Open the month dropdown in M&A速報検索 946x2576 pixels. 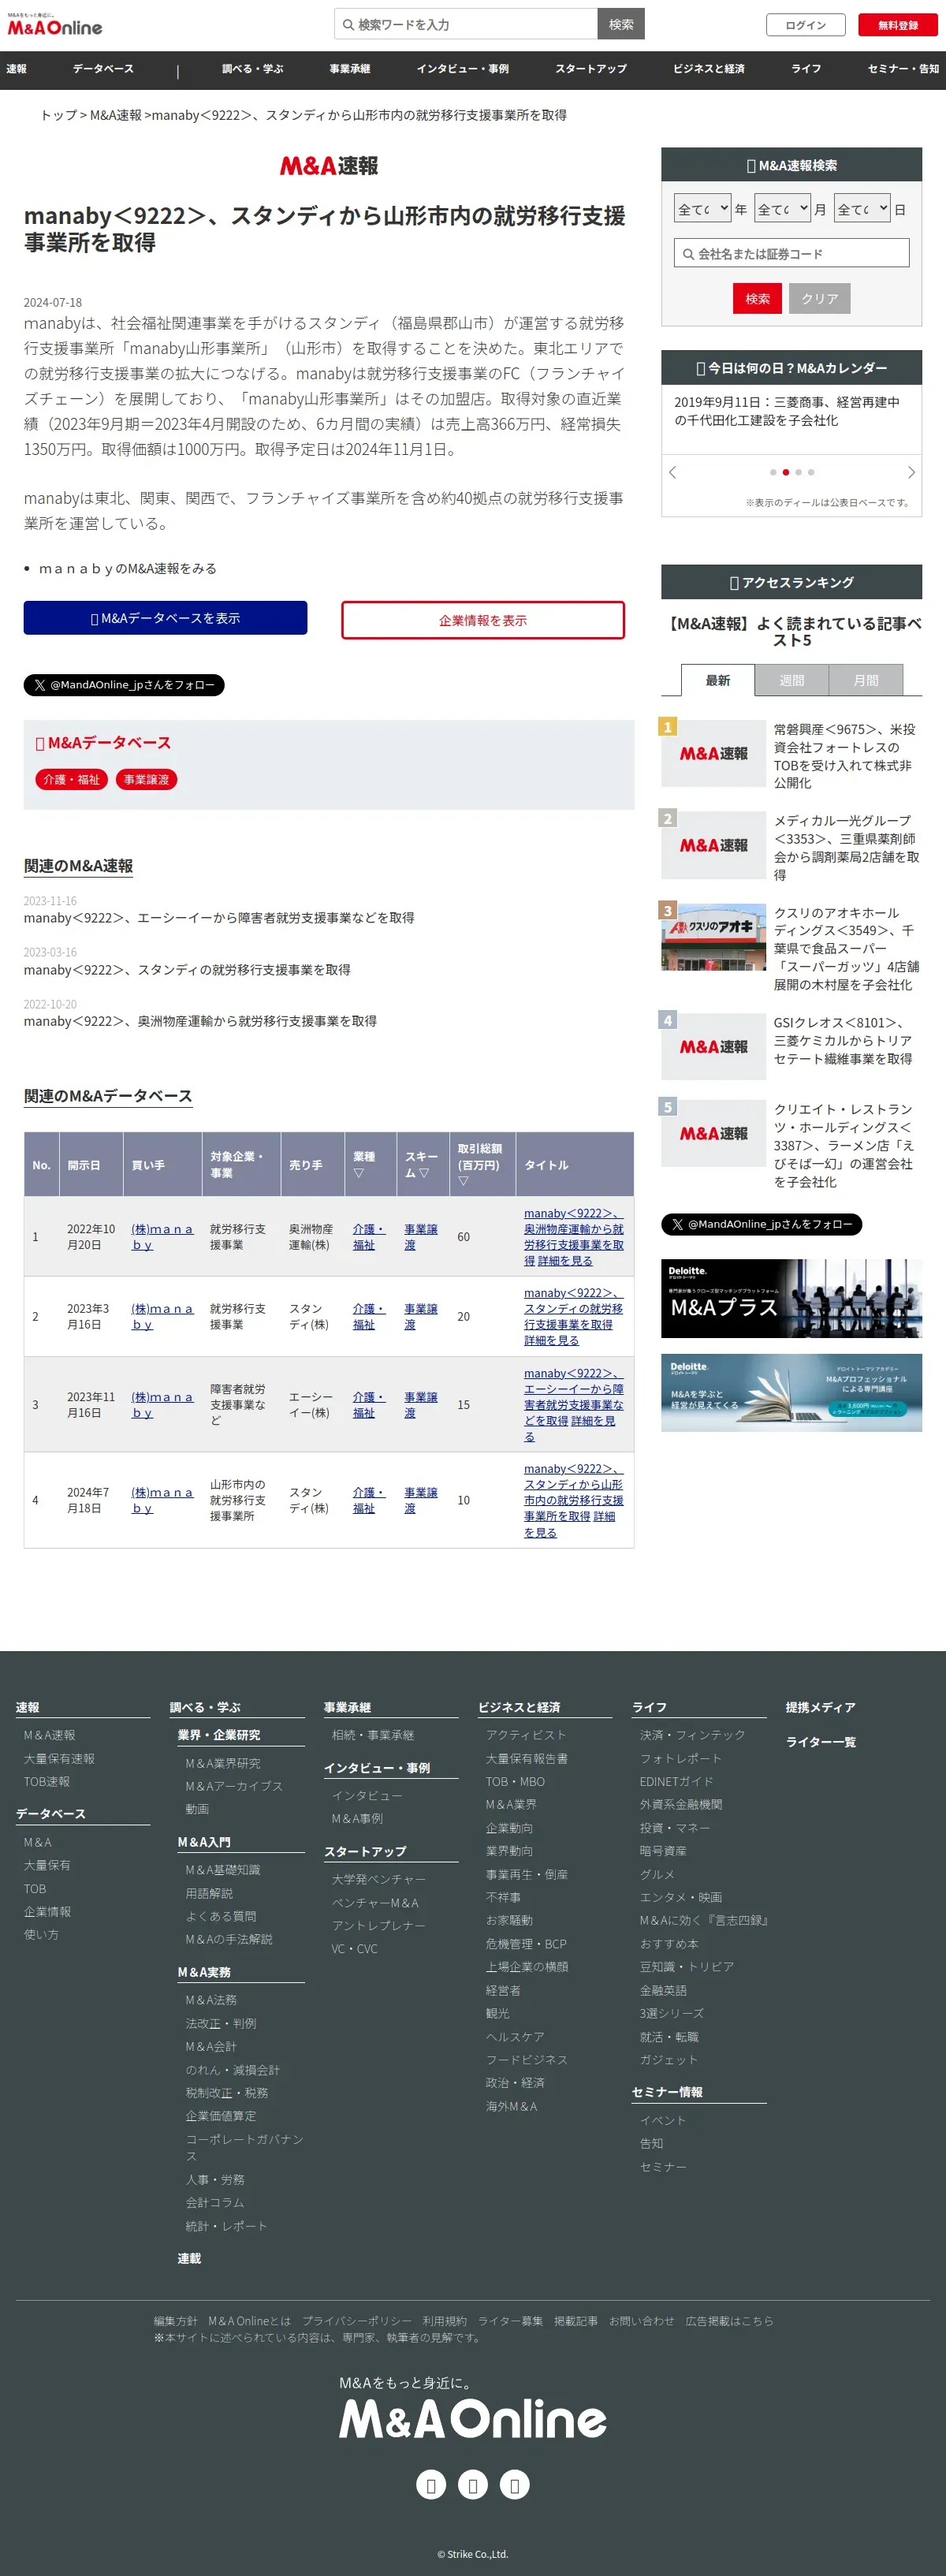pos(782,209)
